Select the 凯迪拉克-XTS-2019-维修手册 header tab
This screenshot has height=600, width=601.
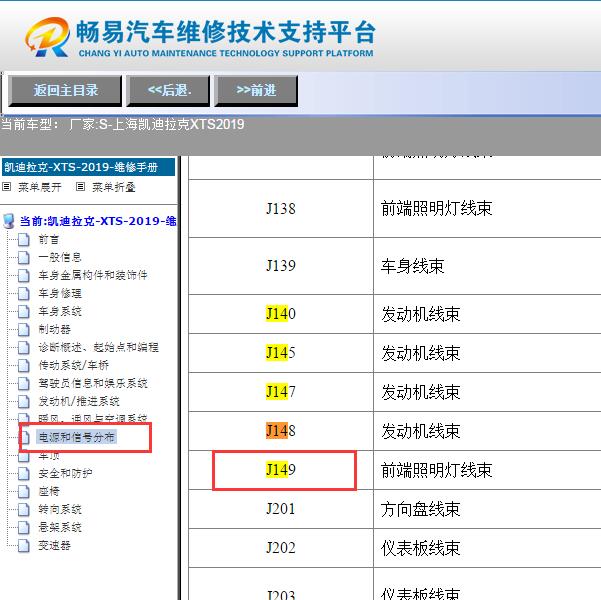tap(88, 167)
